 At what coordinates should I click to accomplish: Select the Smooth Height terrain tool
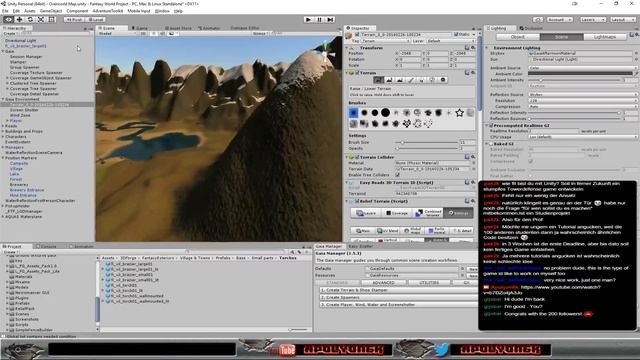click(x=400, y=80)
